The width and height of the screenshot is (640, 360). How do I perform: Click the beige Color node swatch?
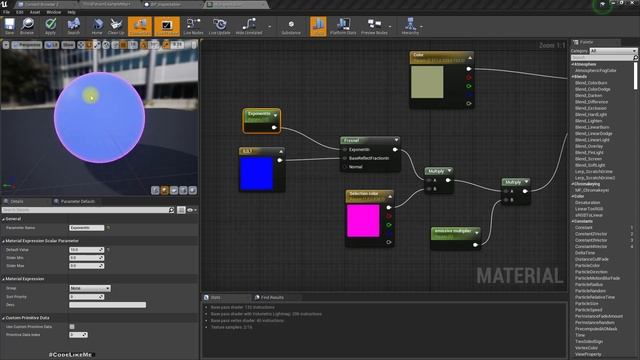tap(427, 82)
